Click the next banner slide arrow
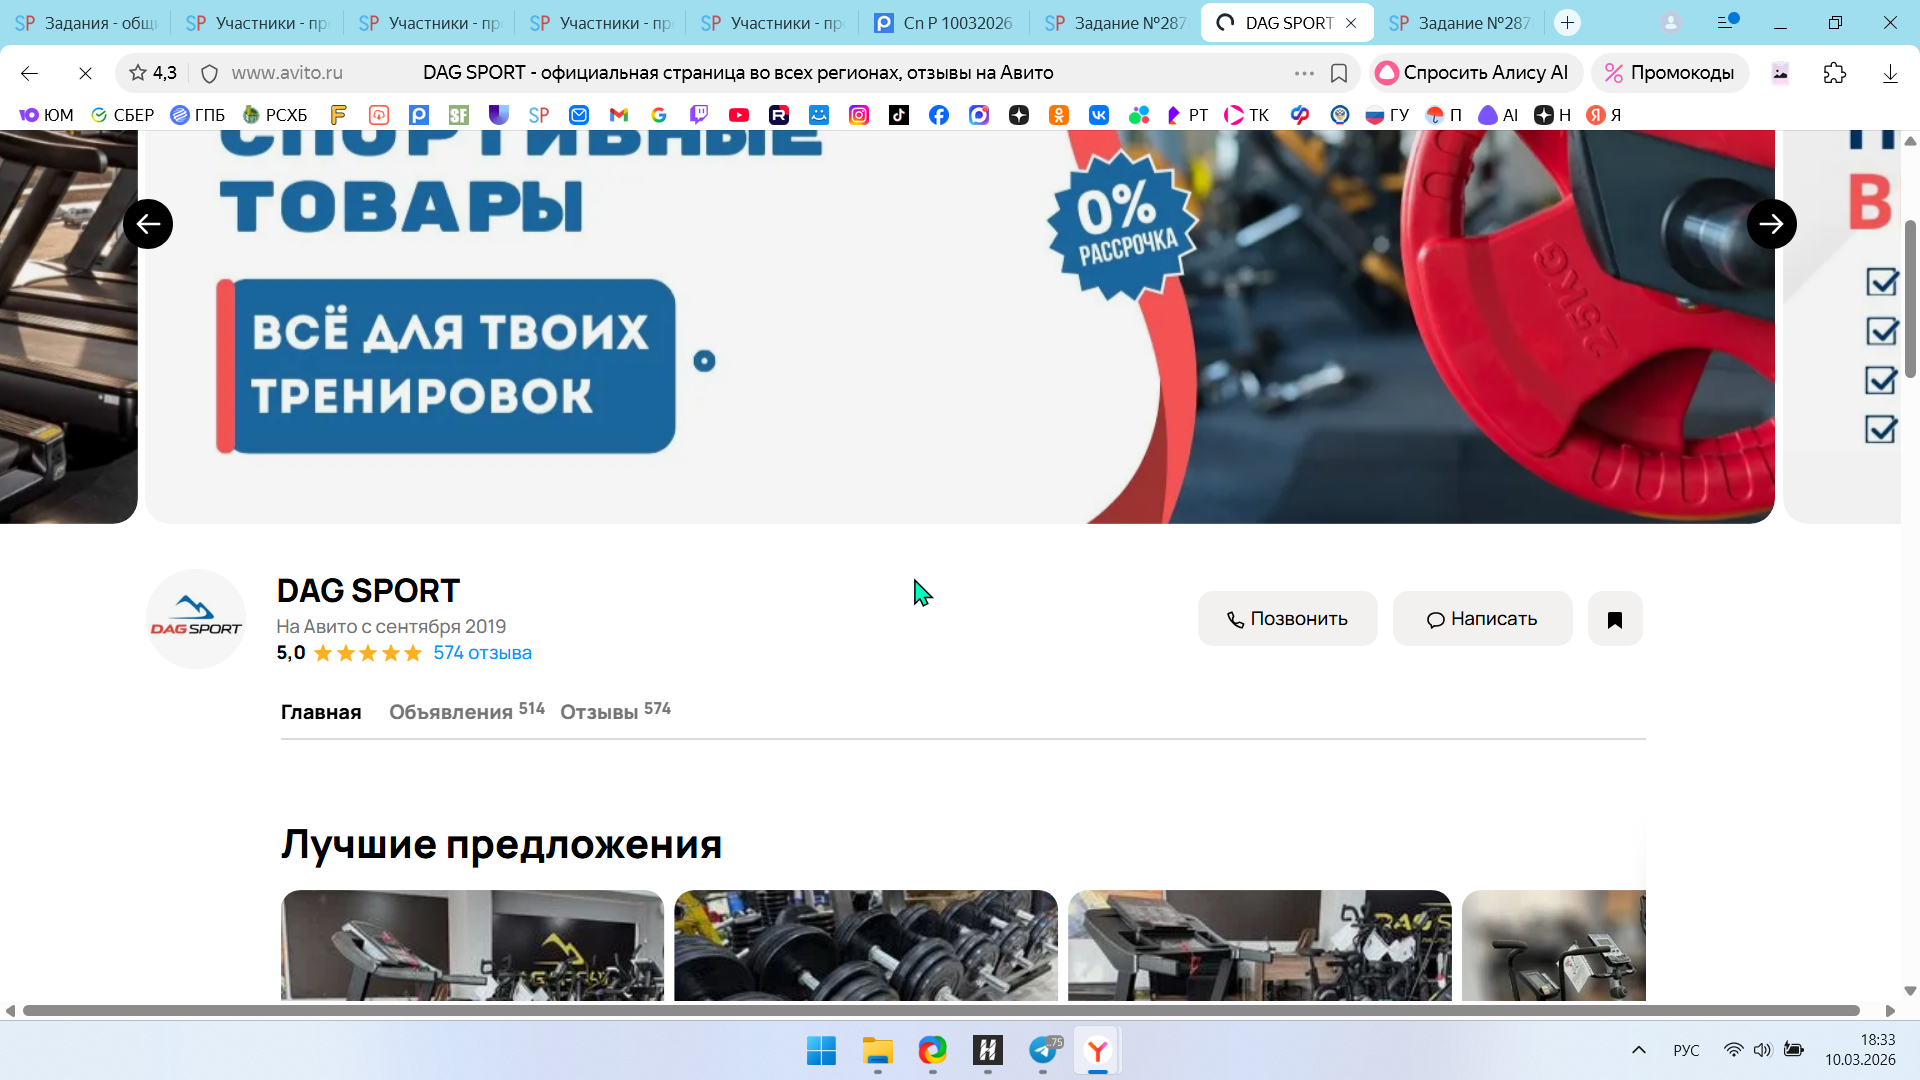This screenshot has width=1920, height=1080. tap(1771, 224)
